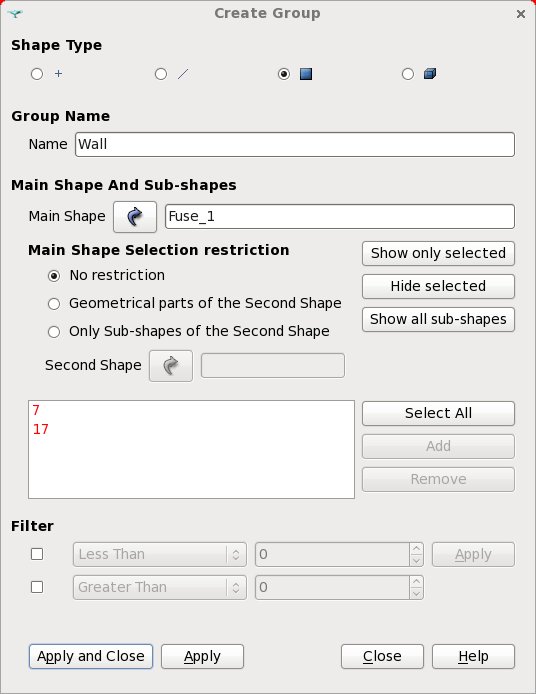Select the face square shape type icon

coord(306,74)
